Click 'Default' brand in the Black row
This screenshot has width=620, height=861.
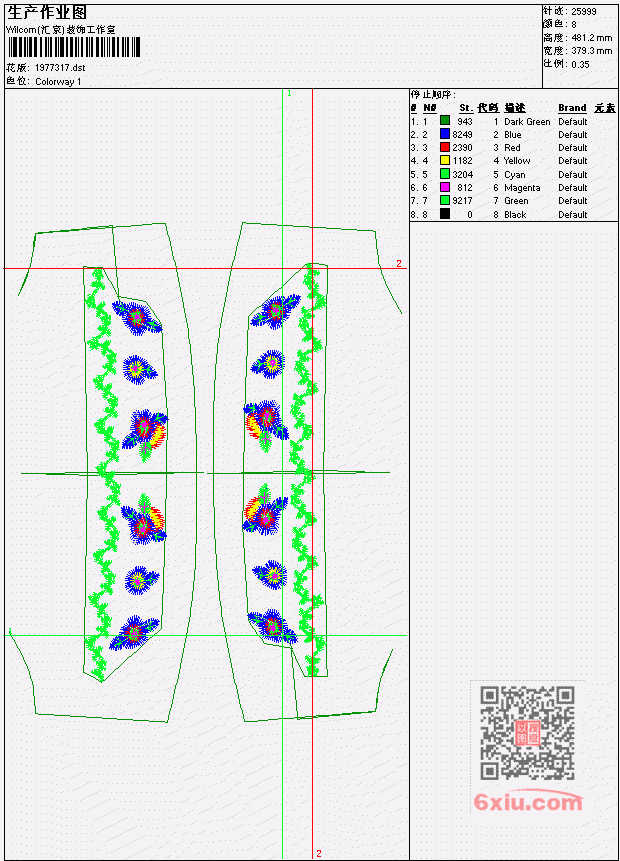[x=573, y=215]
